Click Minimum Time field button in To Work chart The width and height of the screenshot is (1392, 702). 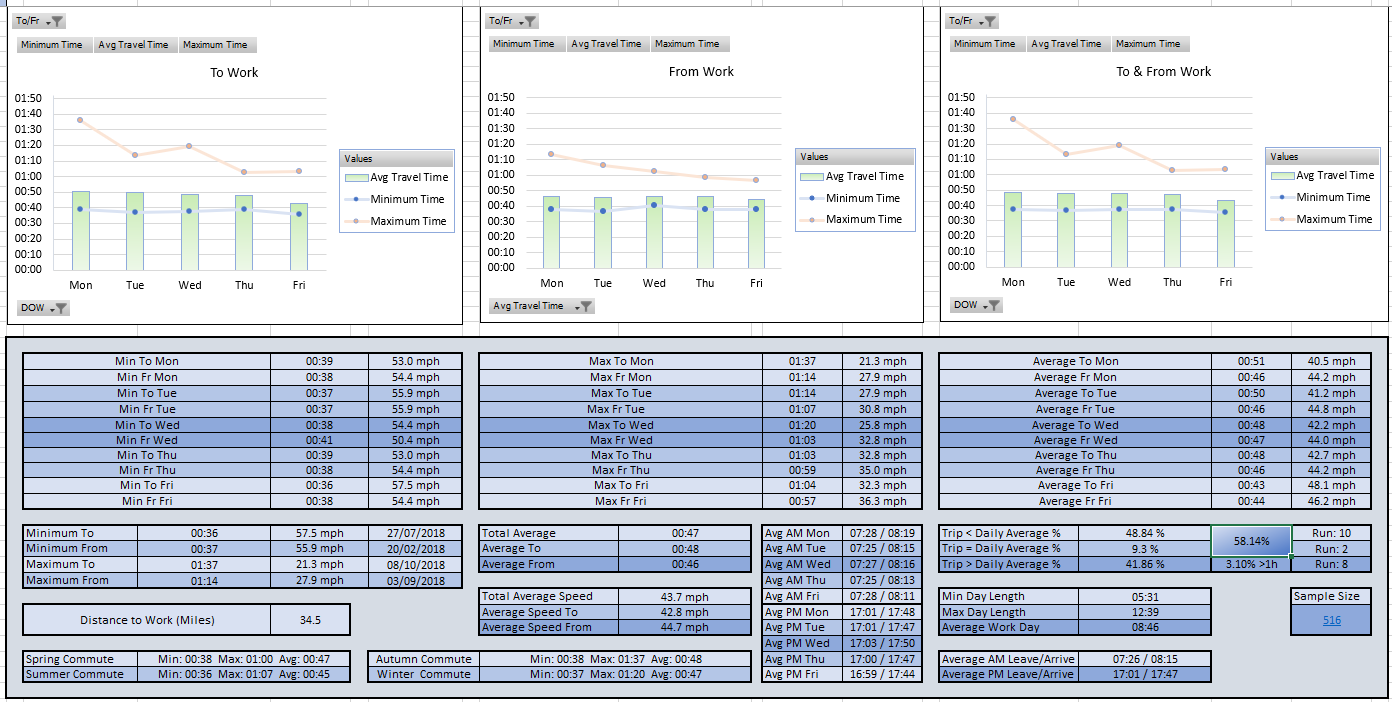click(x=54, y=45)
